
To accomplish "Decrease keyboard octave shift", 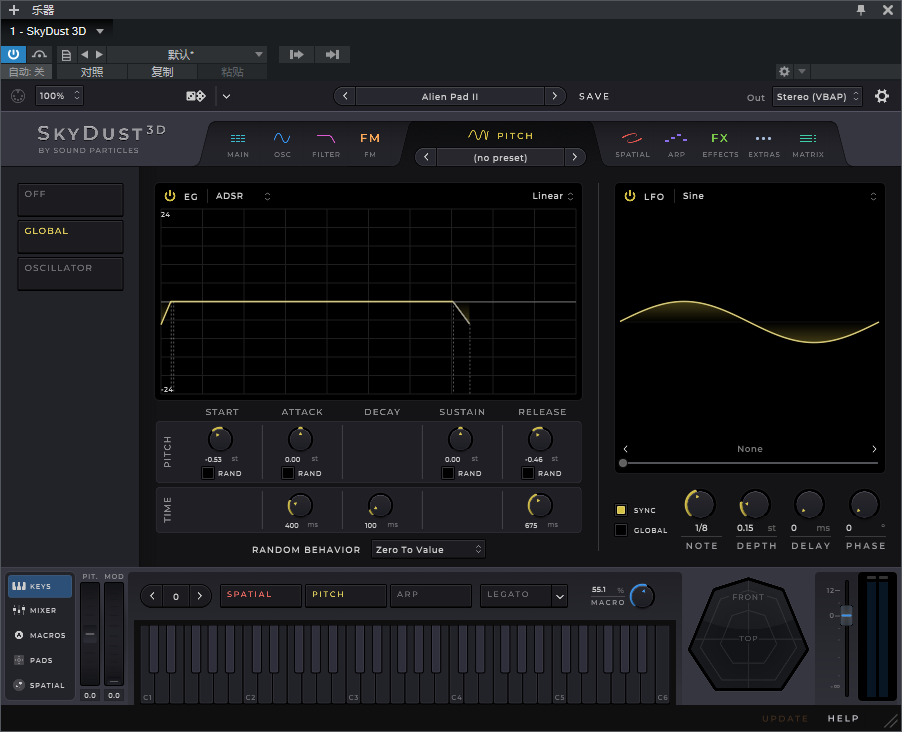I will pos(152,596).
